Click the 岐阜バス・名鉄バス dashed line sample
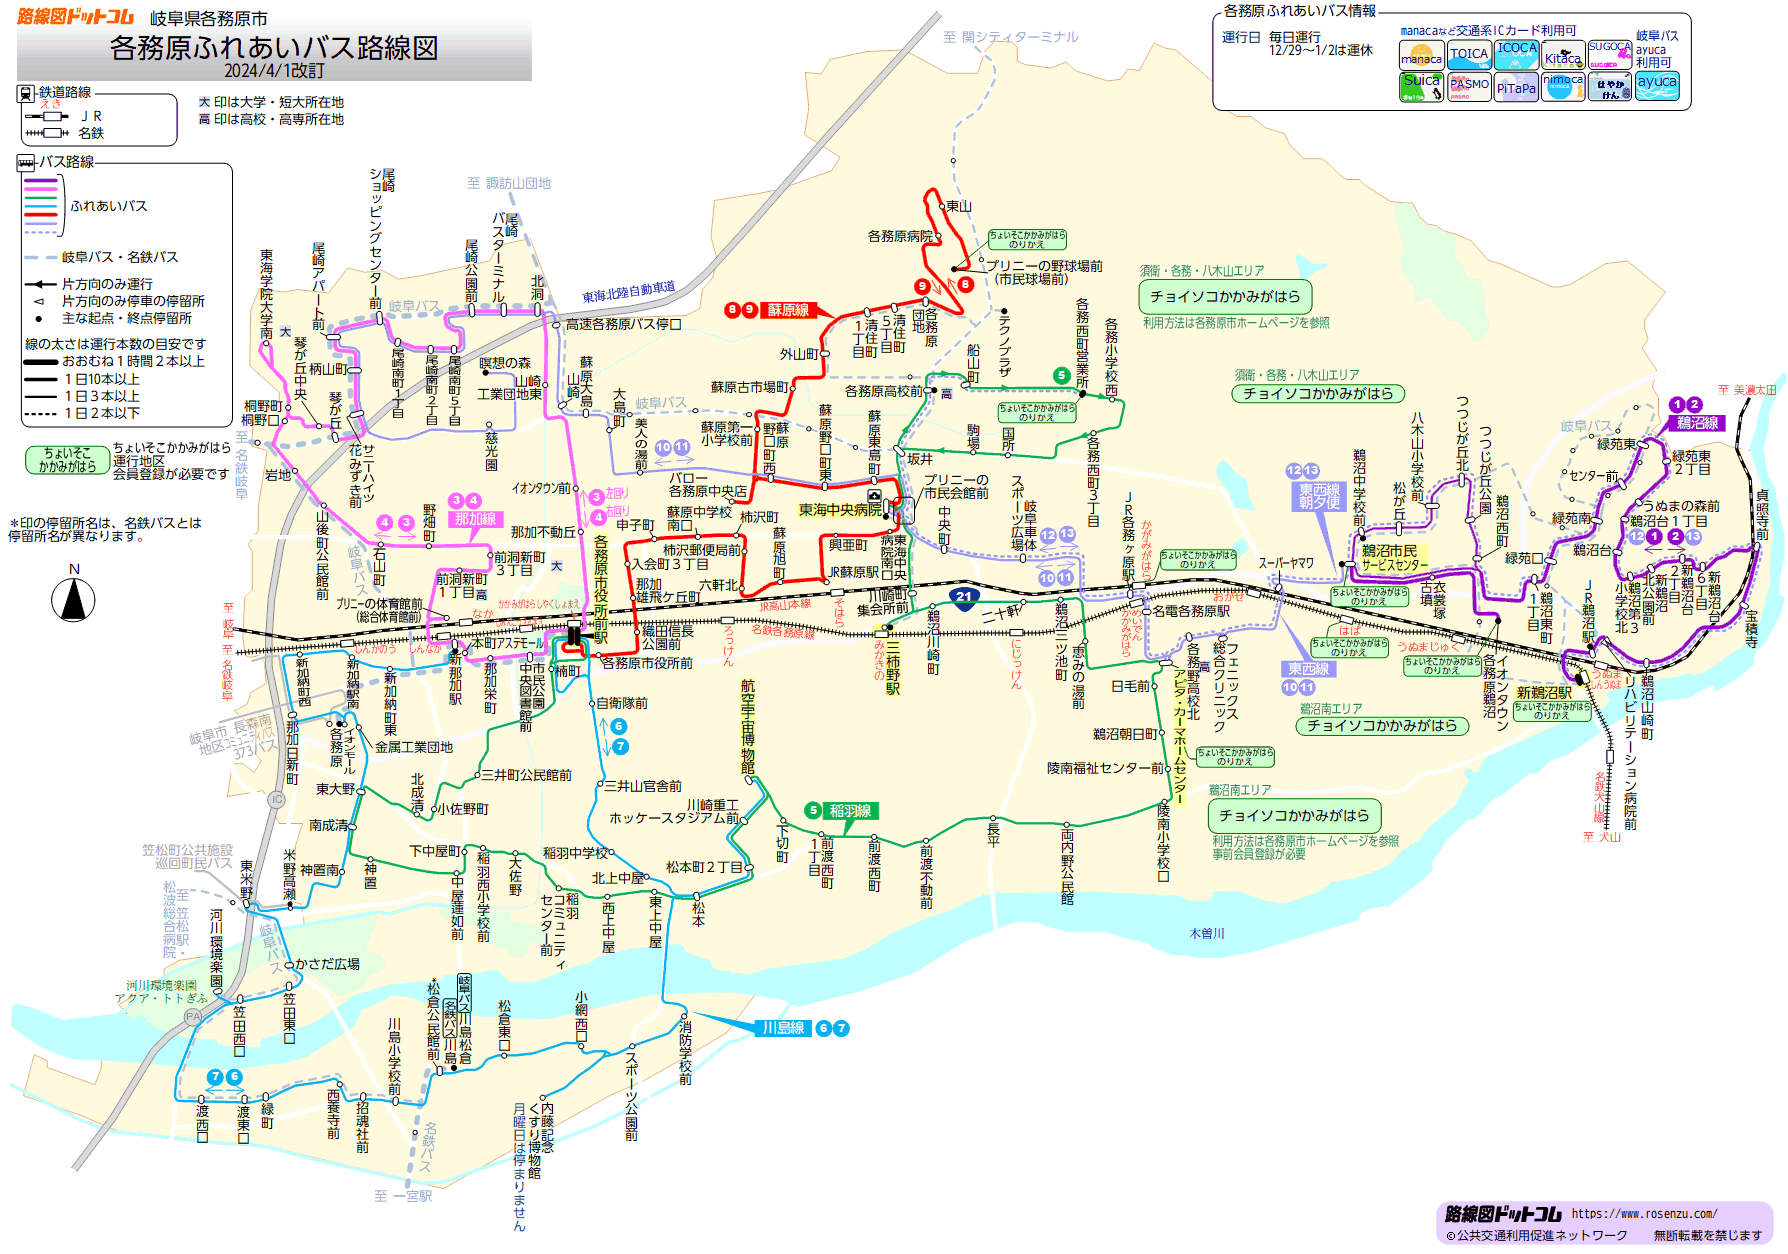The width and height of the screenshot is (1788, 1254). (x=40, y=257)
